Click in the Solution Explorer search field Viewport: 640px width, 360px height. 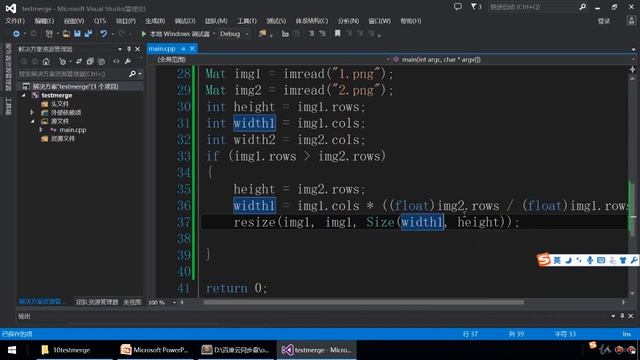(73, 74)
